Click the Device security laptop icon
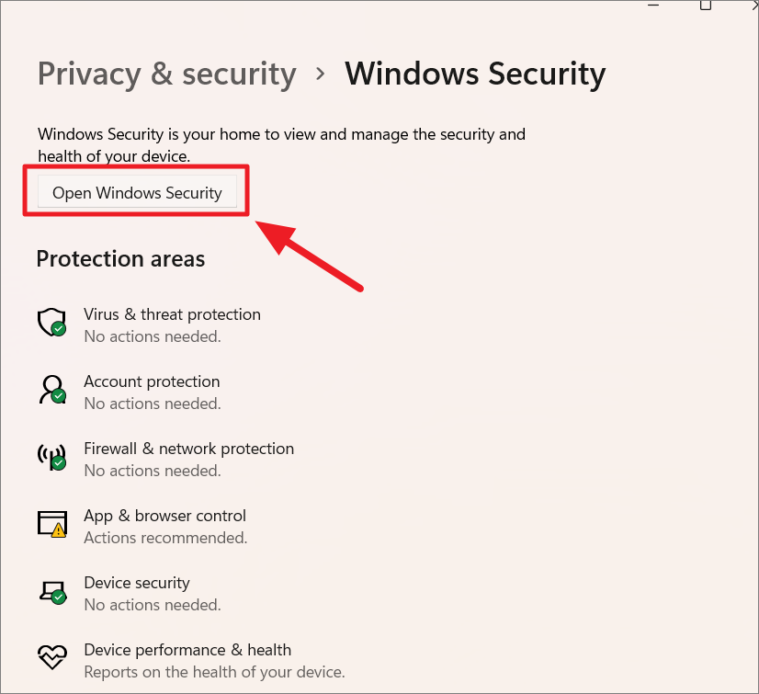Viewport: 759px width, 694px height. pos(52,591)
